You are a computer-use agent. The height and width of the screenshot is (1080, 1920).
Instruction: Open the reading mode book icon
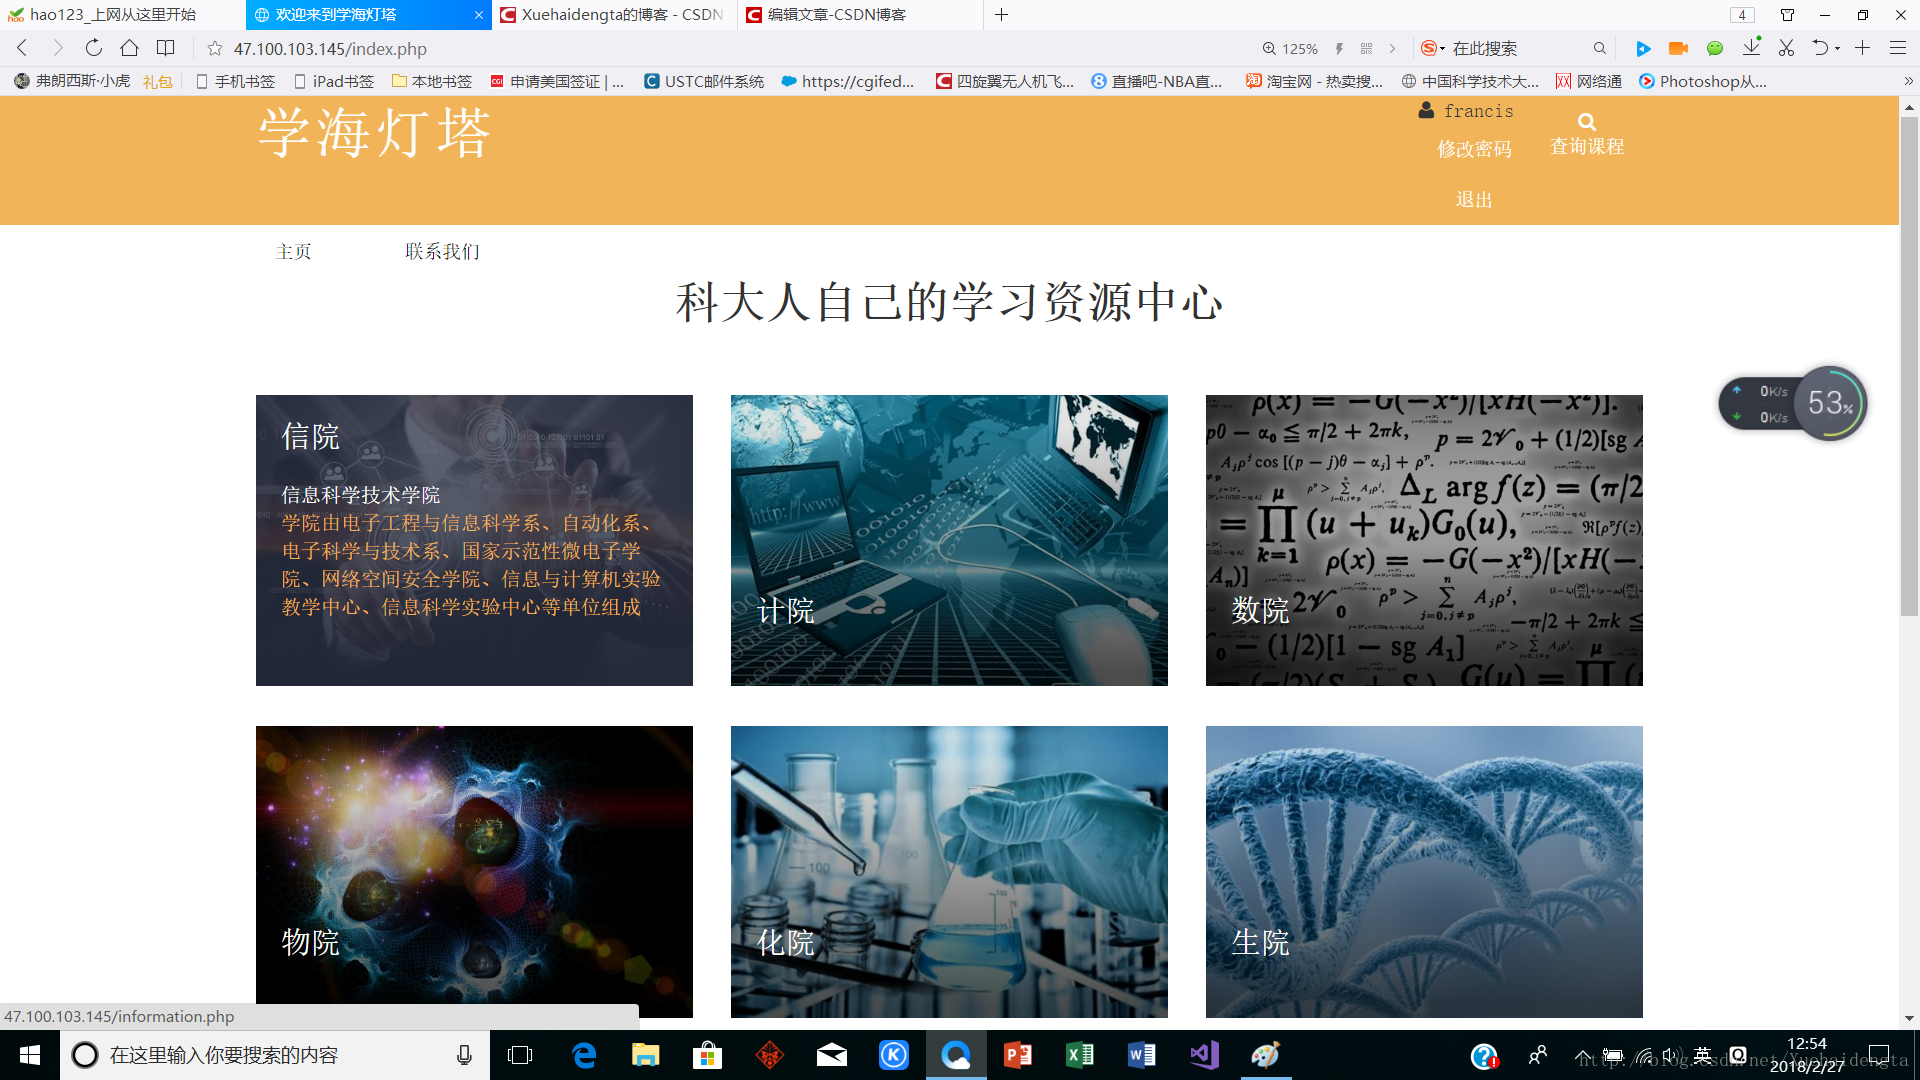point(166,48)
